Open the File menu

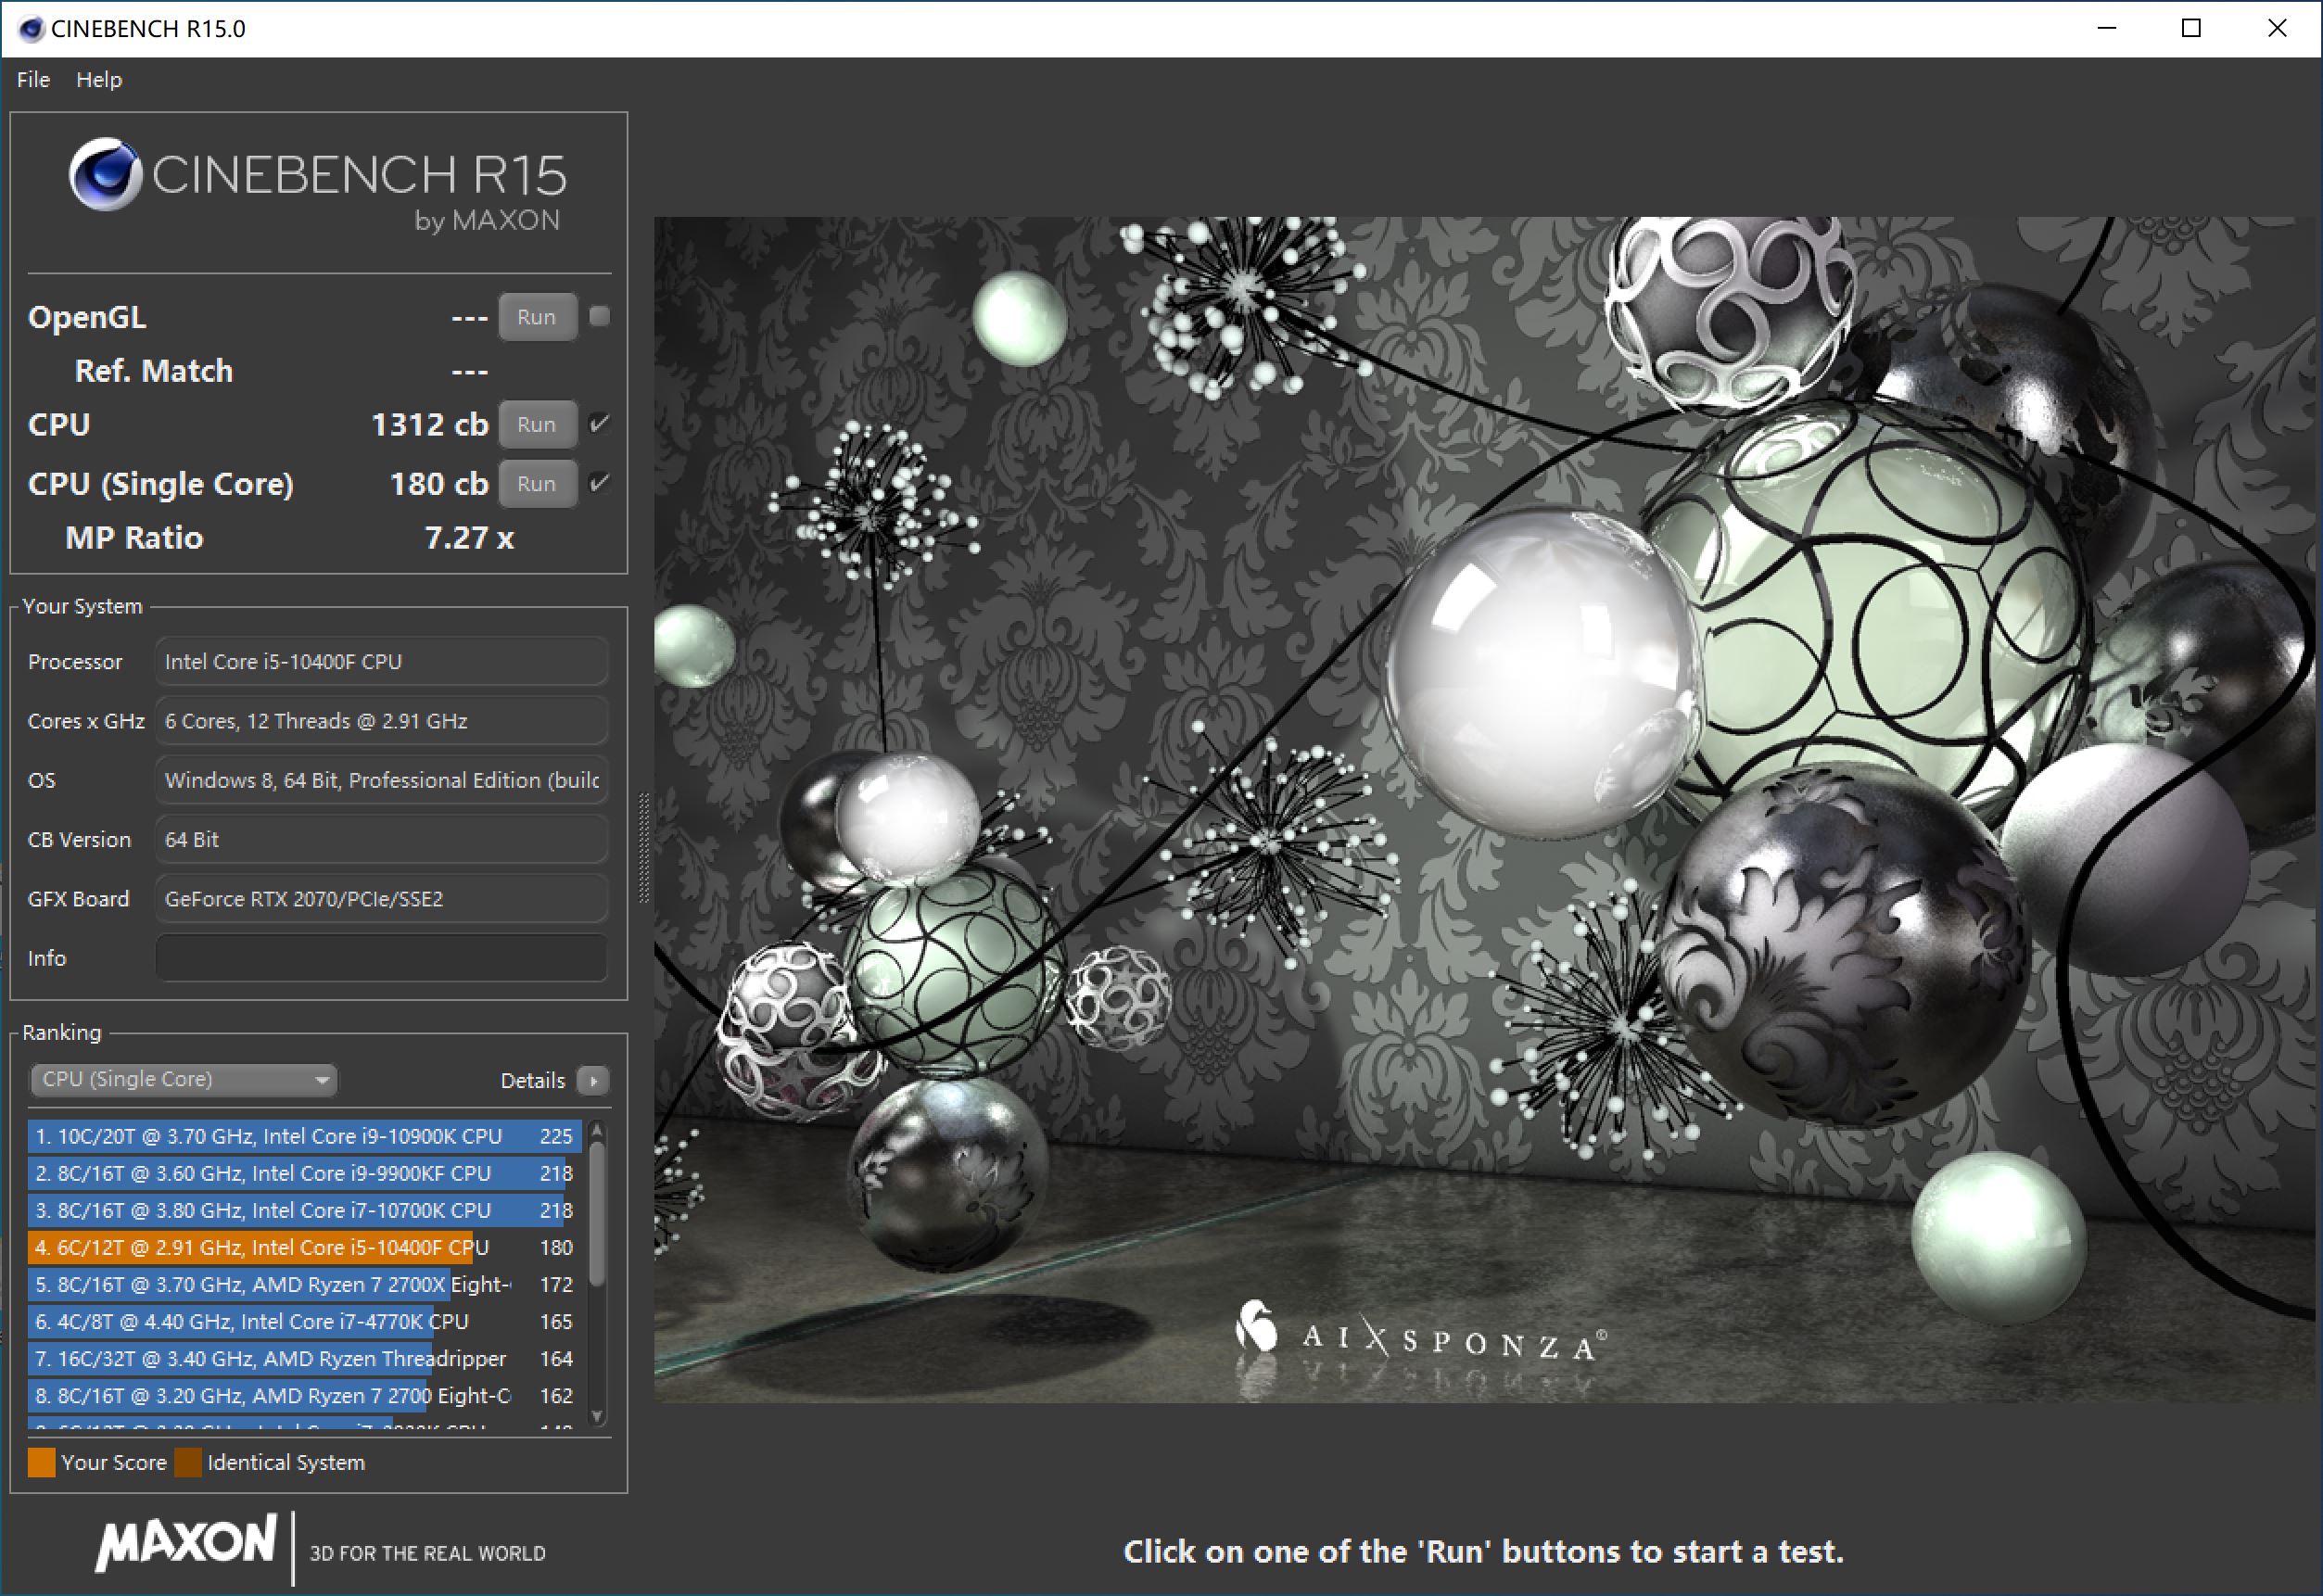pyautogui.click(x=33, y=79)
